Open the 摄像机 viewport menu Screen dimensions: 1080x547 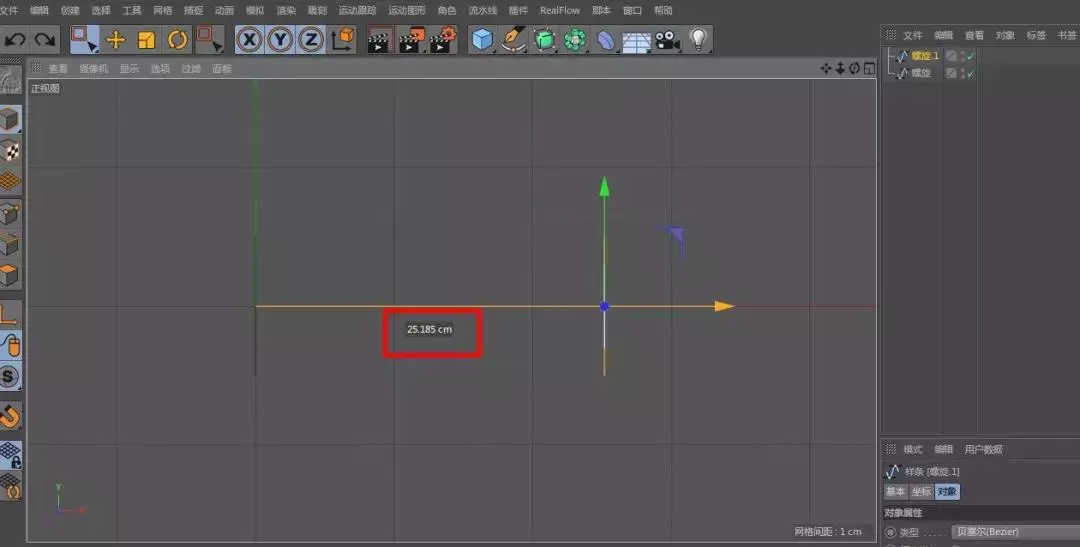(x=93, y=69)
